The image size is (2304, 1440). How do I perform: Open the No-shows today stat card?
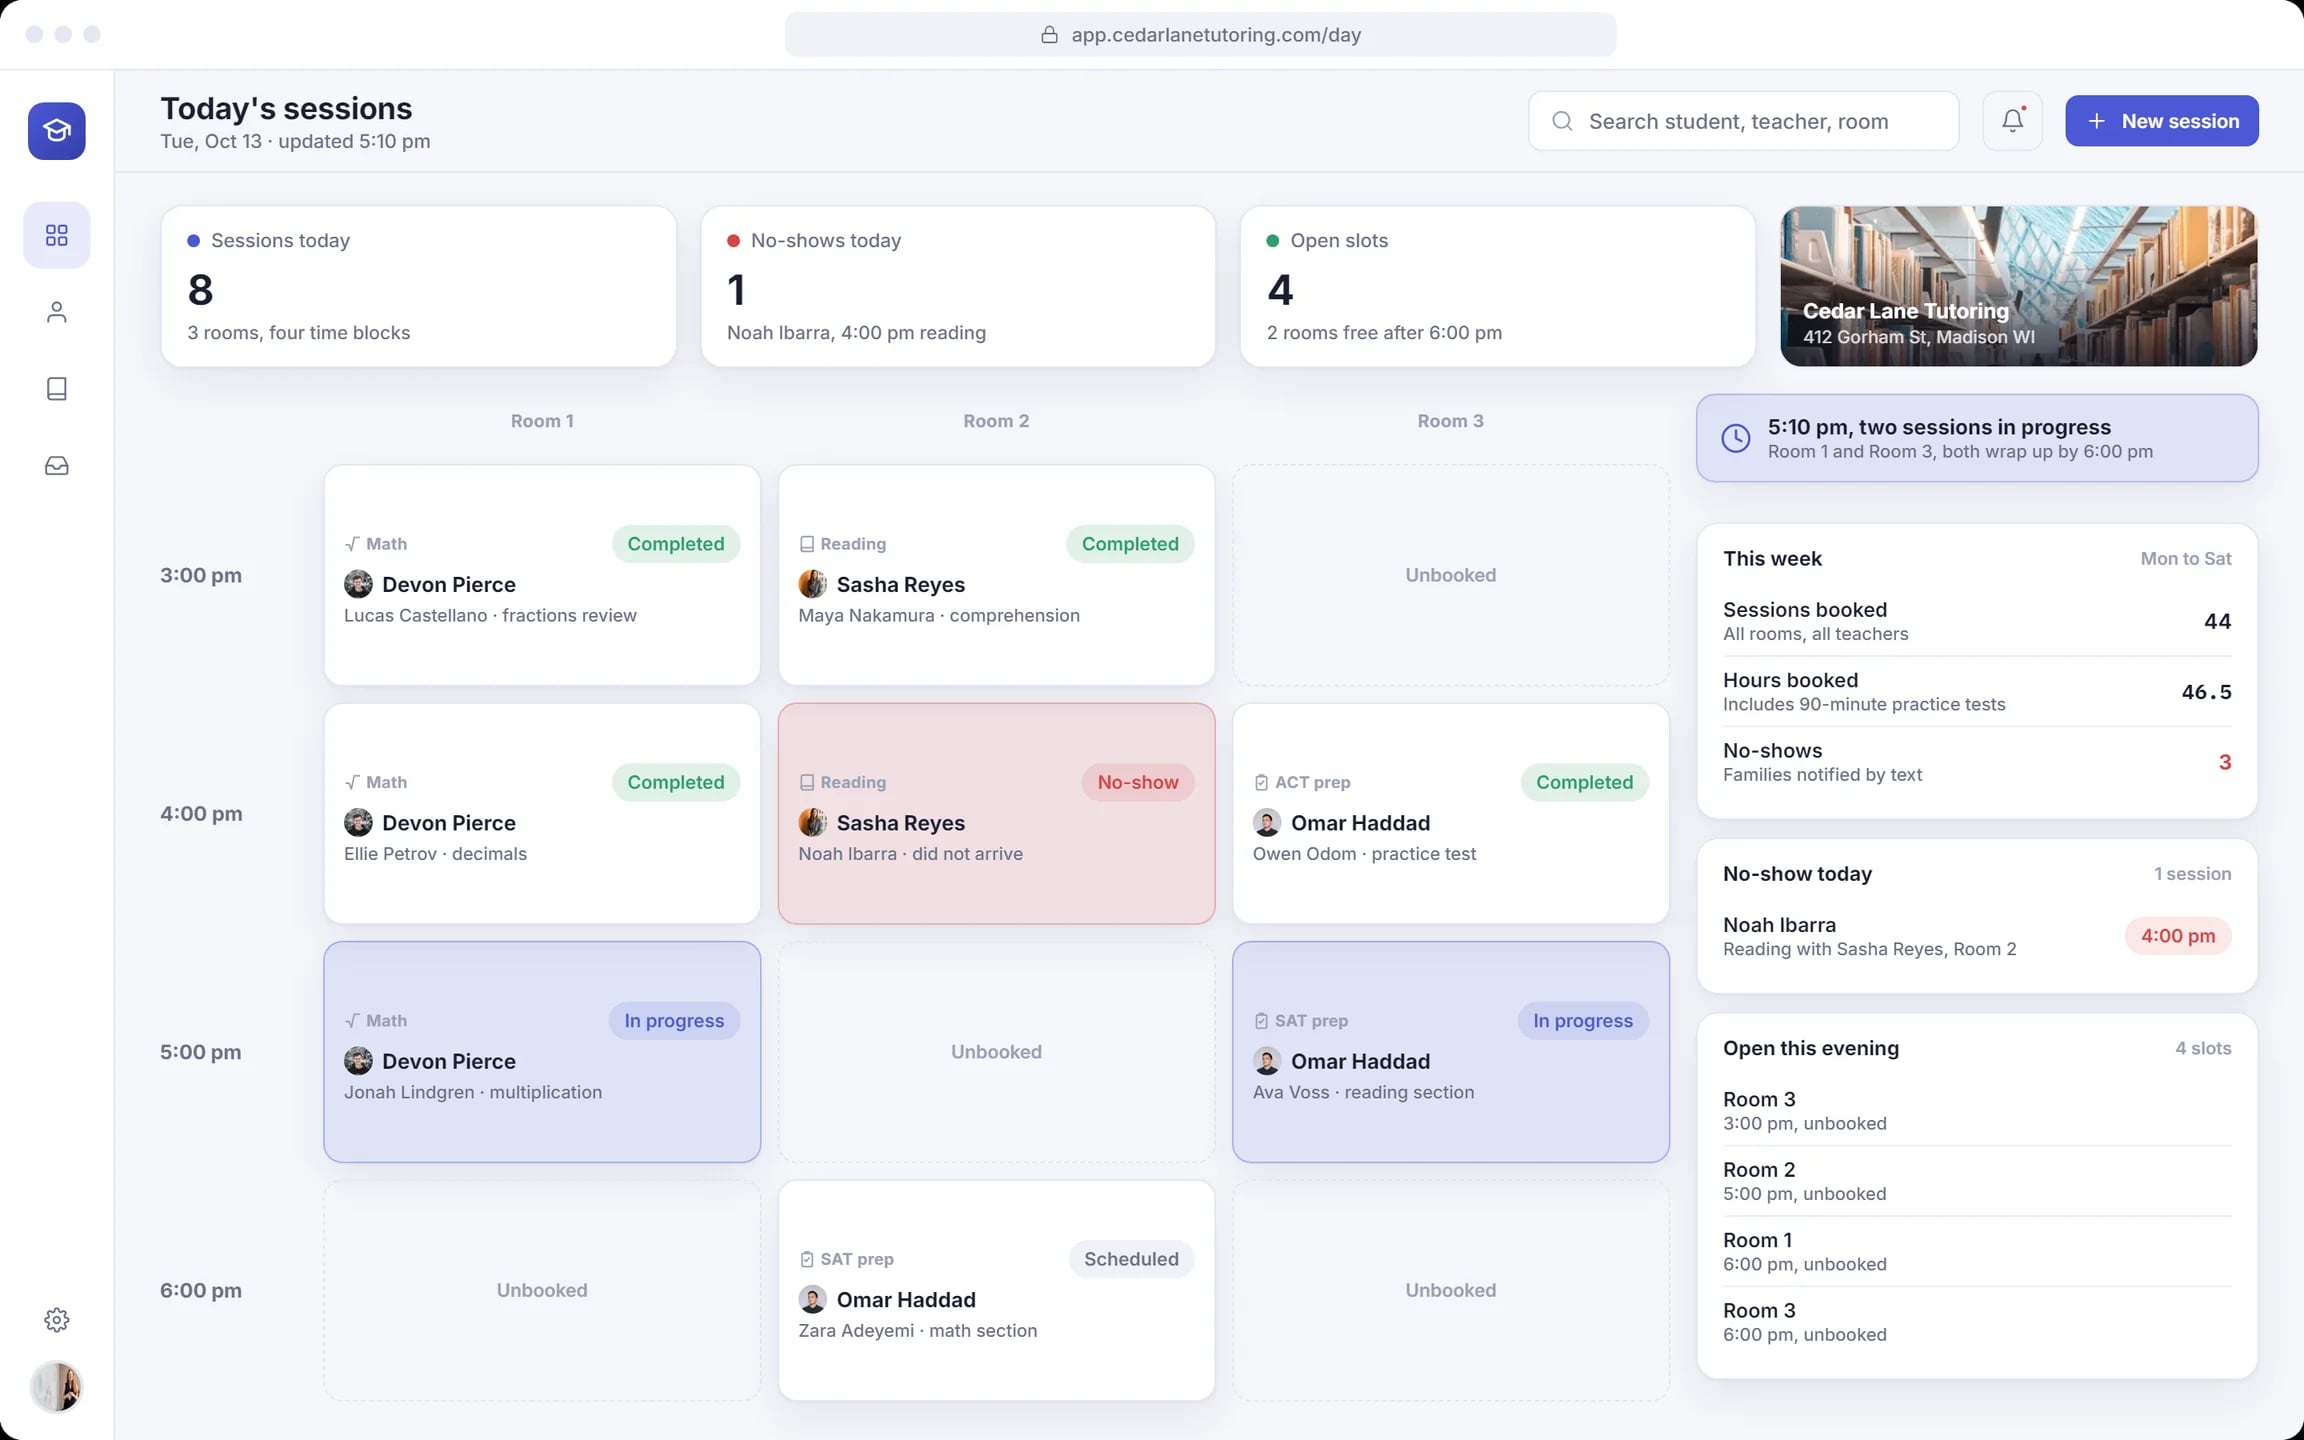(x=957, y=286)
